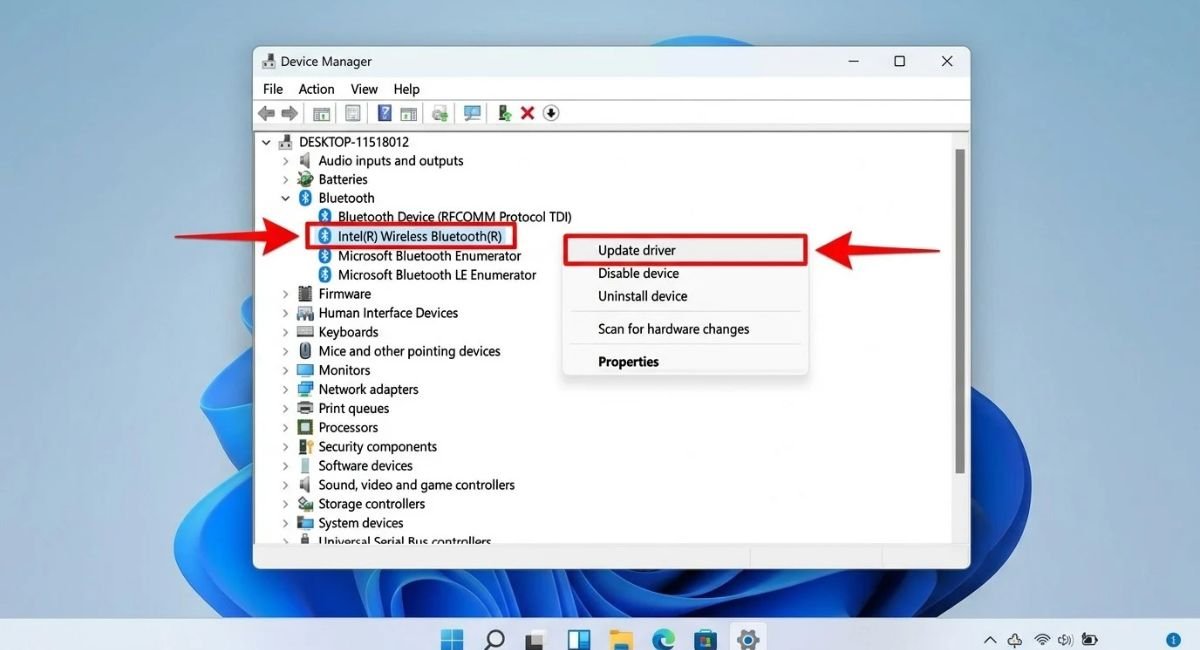Open the Properties toolbar icon

(x=352, y=113)
